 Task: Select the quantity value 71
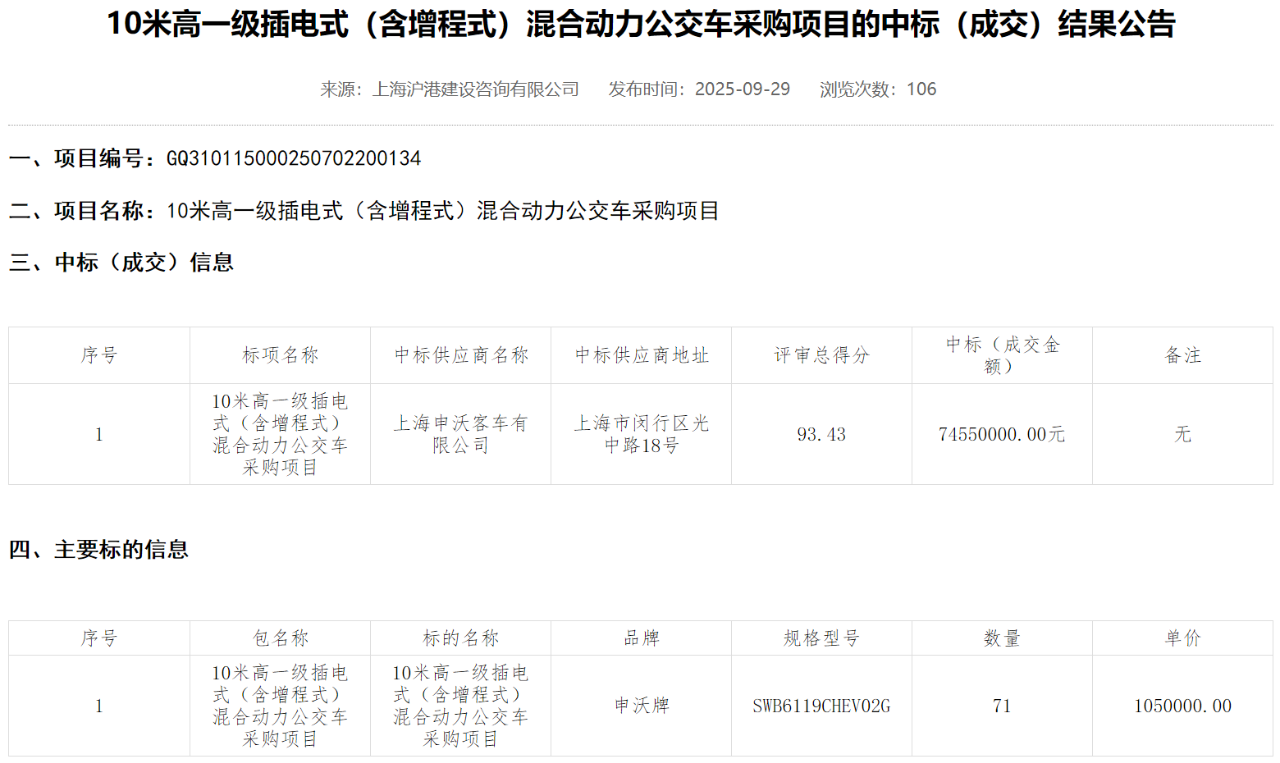(1001, 706)
